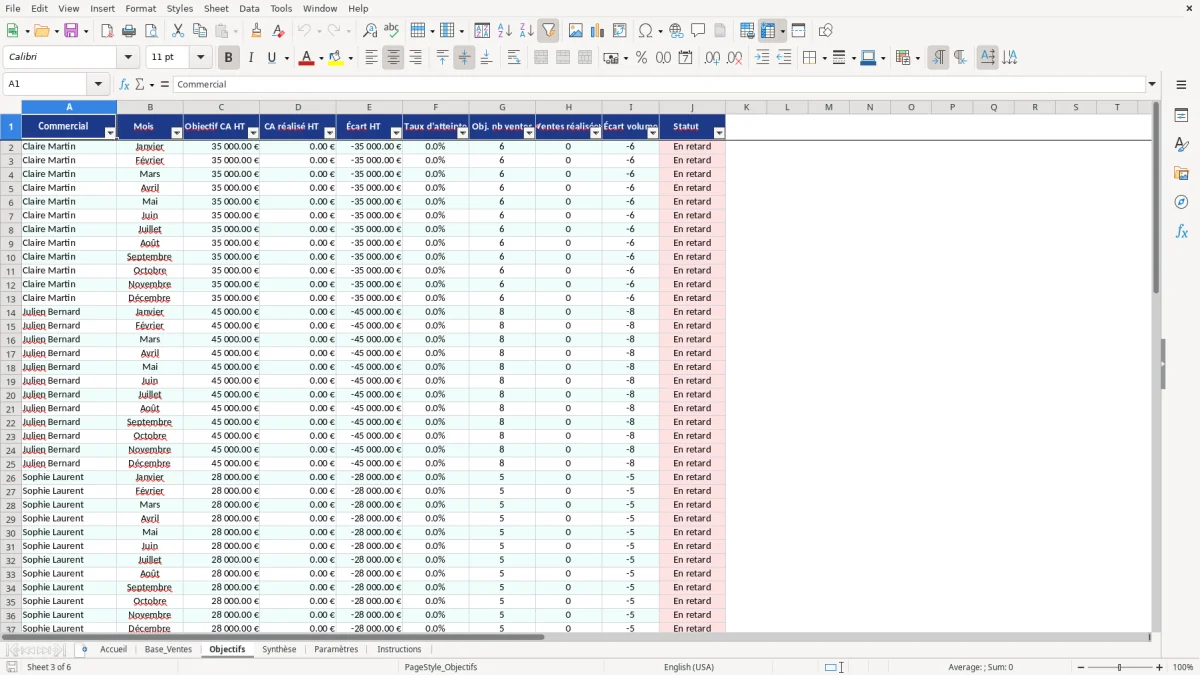Click the Increase Indent icon
Image resolution: width=1200 pixels, height=675 pixels.
tap(762, 58)
